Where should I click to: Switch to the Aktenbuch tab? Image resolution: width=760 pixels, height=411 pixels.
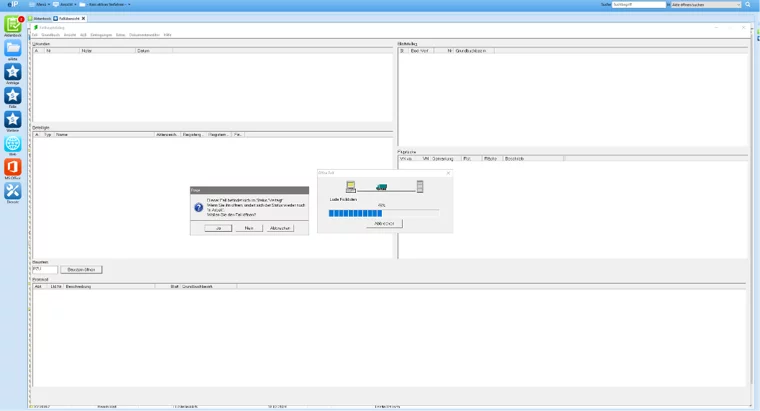(41, 18)
